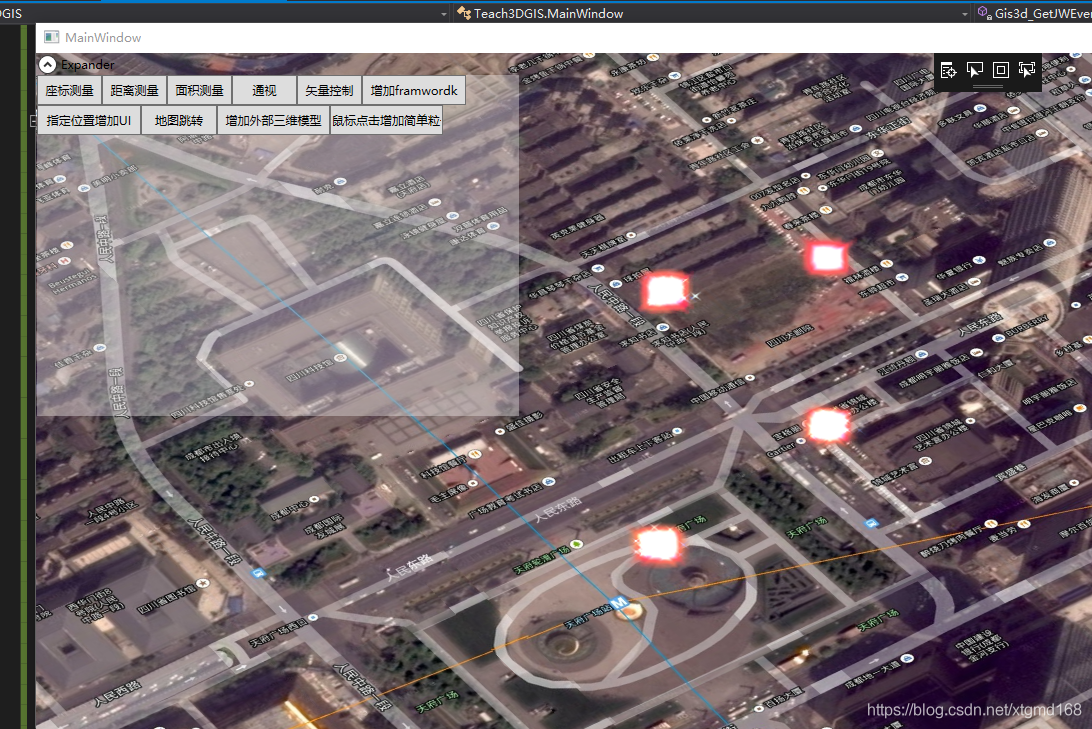Viewport: 1092px width, 729px height.
Task: Click the metro M marker at 天府广场站
Action: 618,602
